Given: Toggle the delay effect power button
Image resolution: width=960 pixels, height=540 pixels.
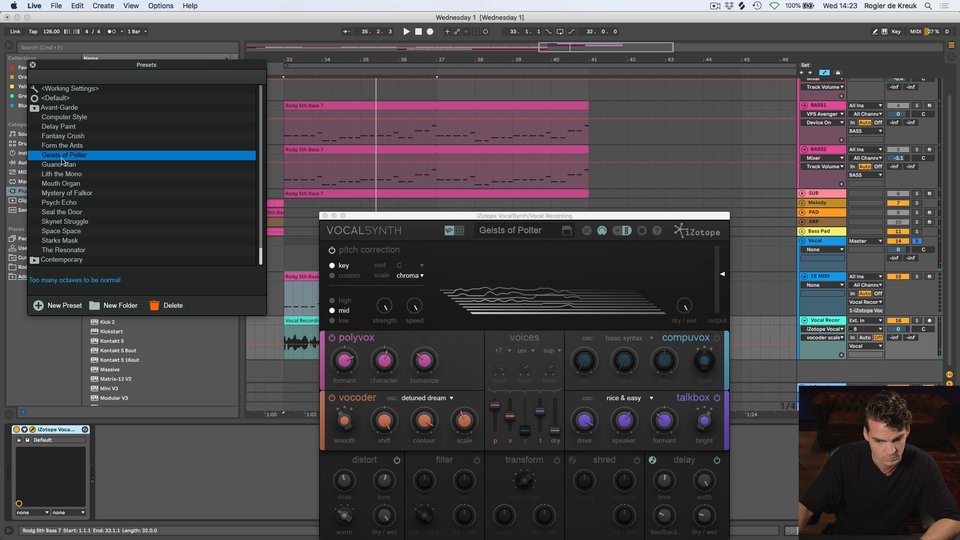Looking at the screenshot, I should (717, 460).
